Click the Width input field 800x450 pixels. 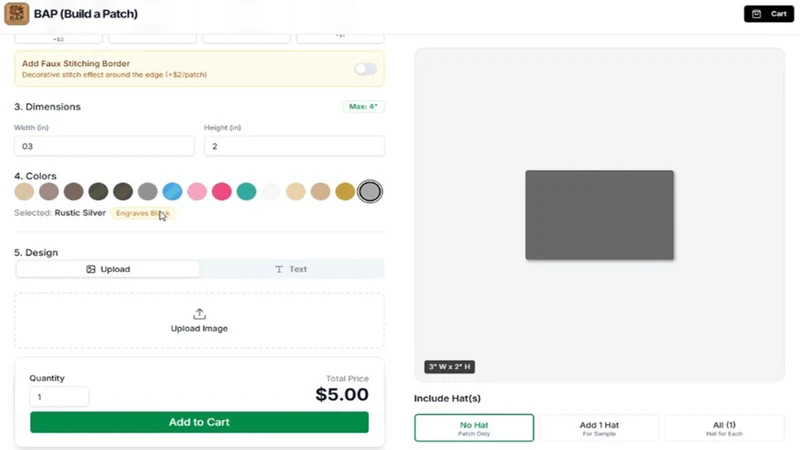pyautogui.click(x=104, y=146)
